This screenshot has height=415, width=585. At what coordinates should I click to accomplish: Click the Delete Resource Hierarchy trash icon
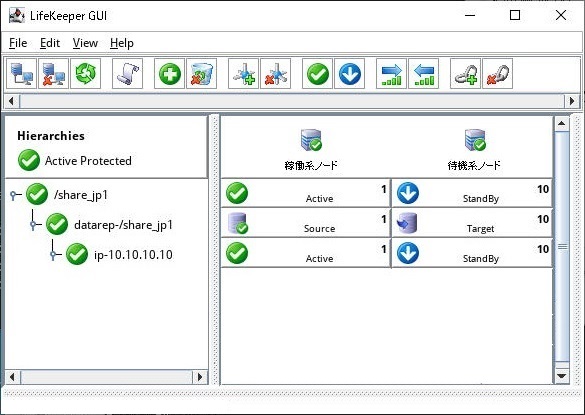pyautogui.click(x=201, y=74)
